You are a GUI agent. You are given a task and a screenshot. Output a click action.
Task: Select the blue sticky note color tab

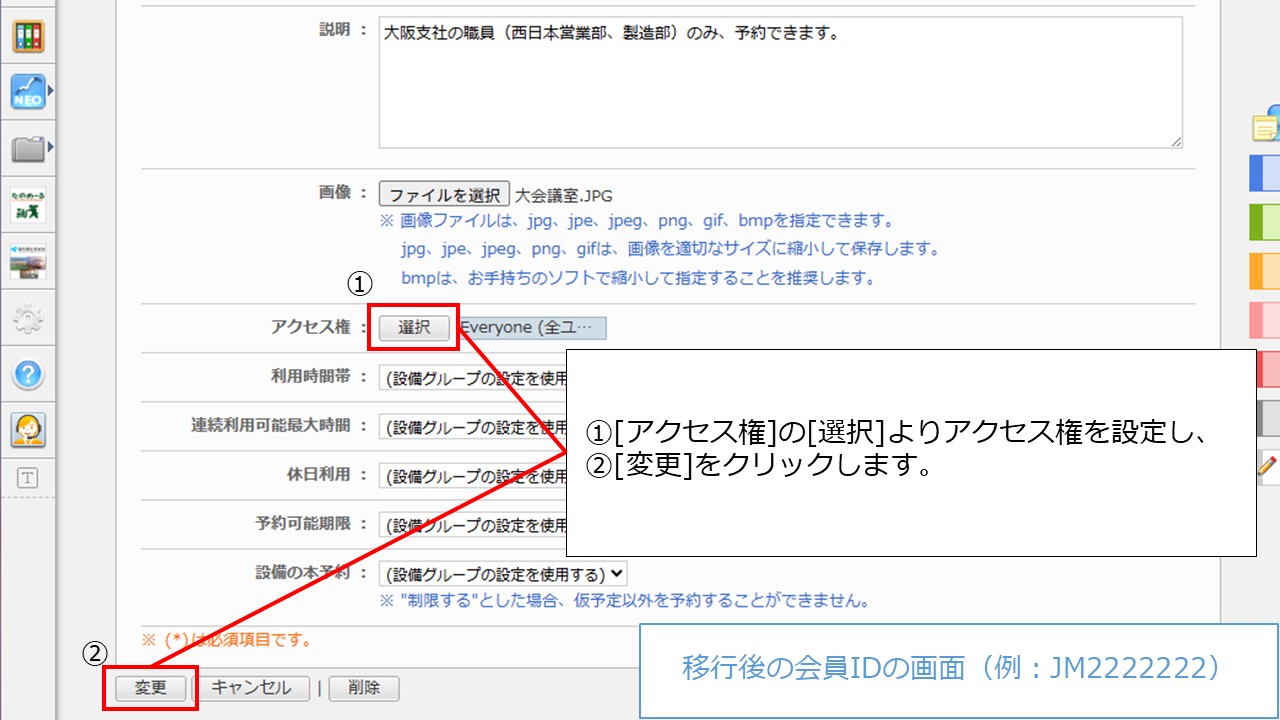coord(1265,173)
